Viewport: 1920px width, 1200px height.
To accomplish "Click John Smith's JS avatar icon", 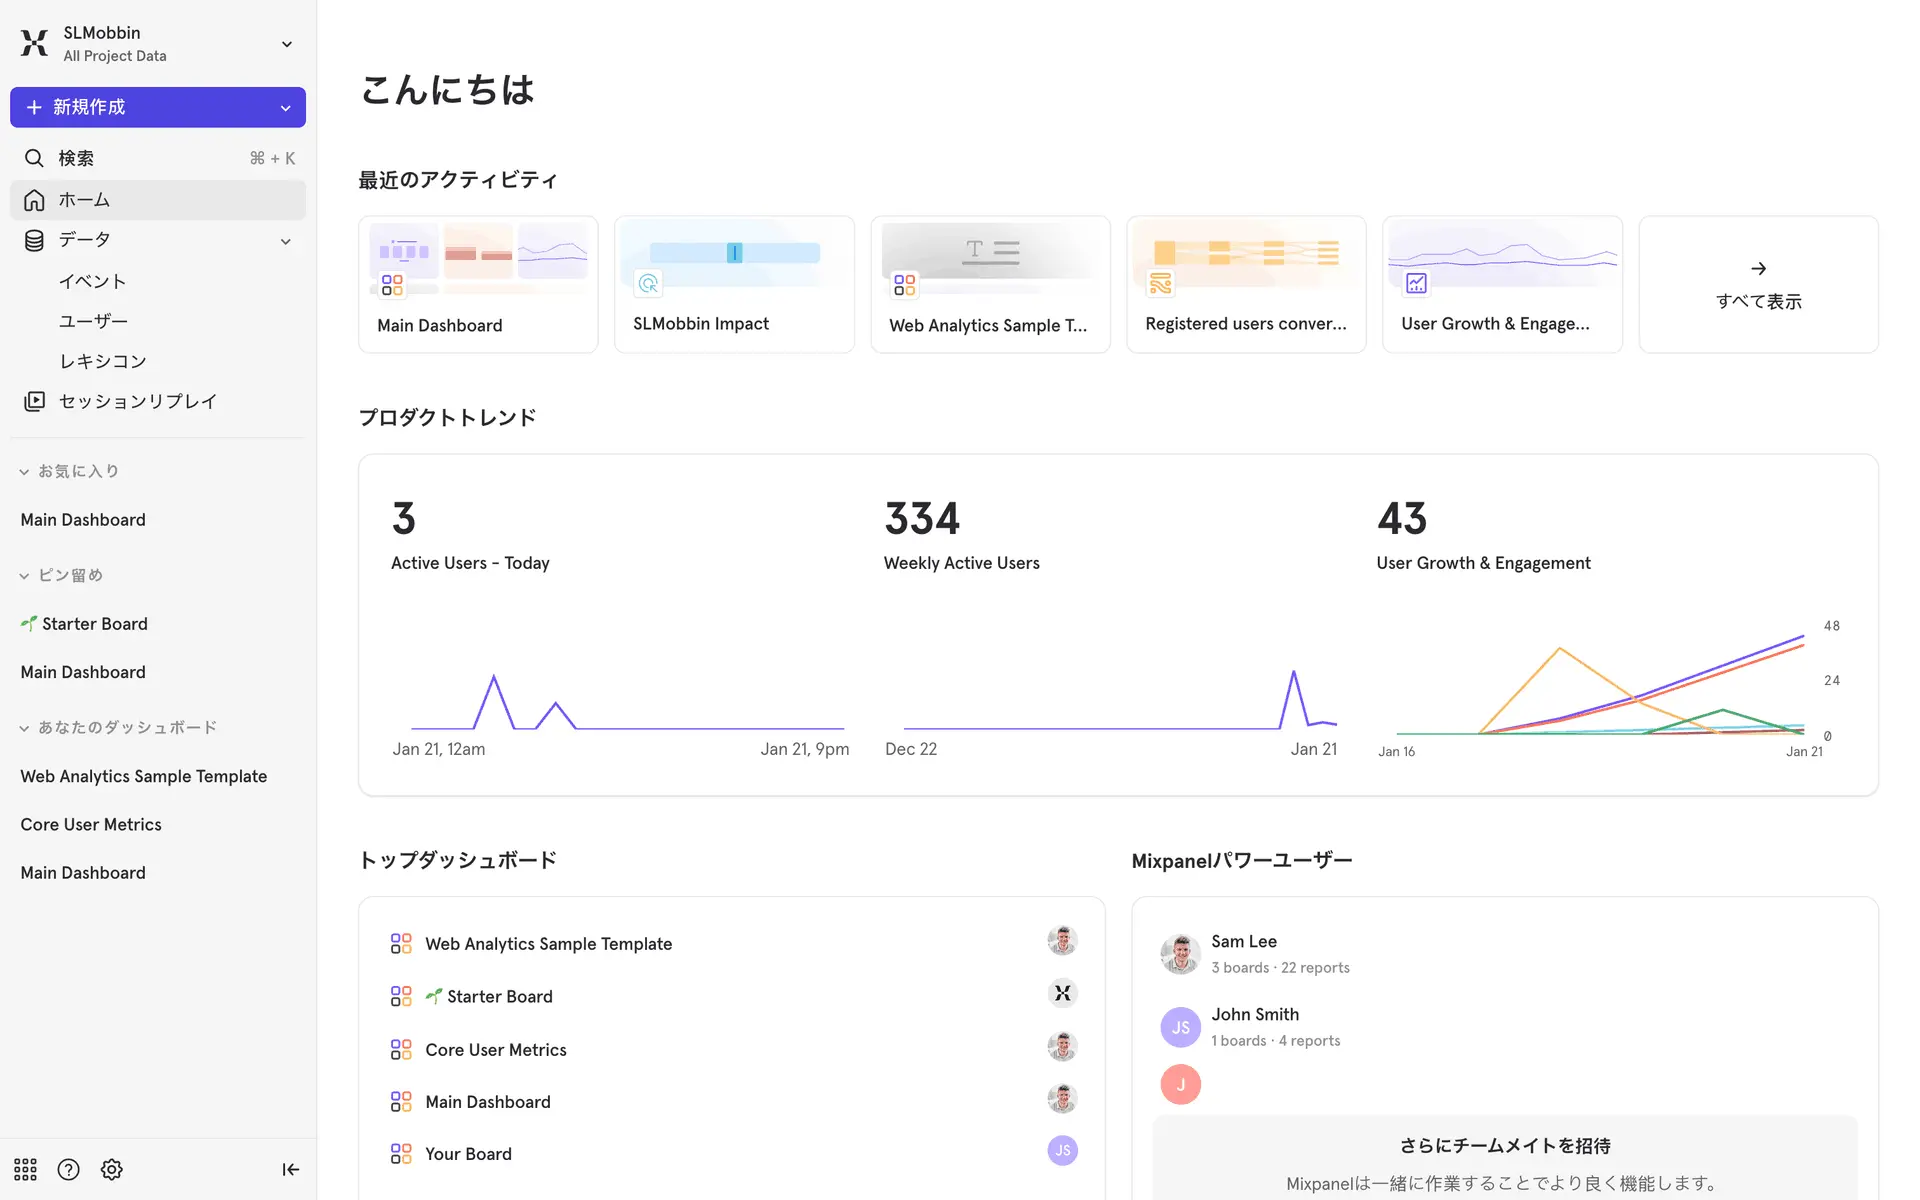I will [1180, 1027].
